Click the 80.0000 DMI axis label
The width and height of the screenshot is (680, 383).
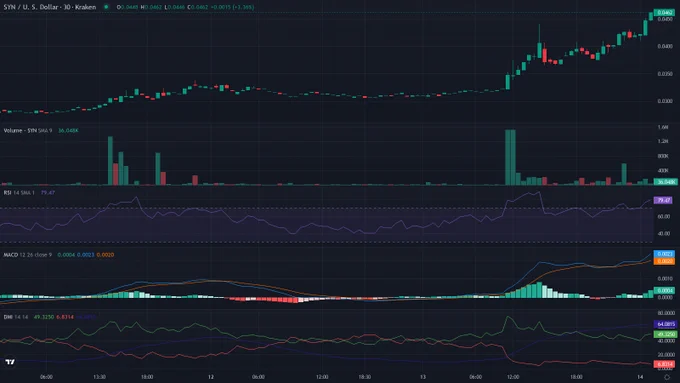click(x=666, y=313)
